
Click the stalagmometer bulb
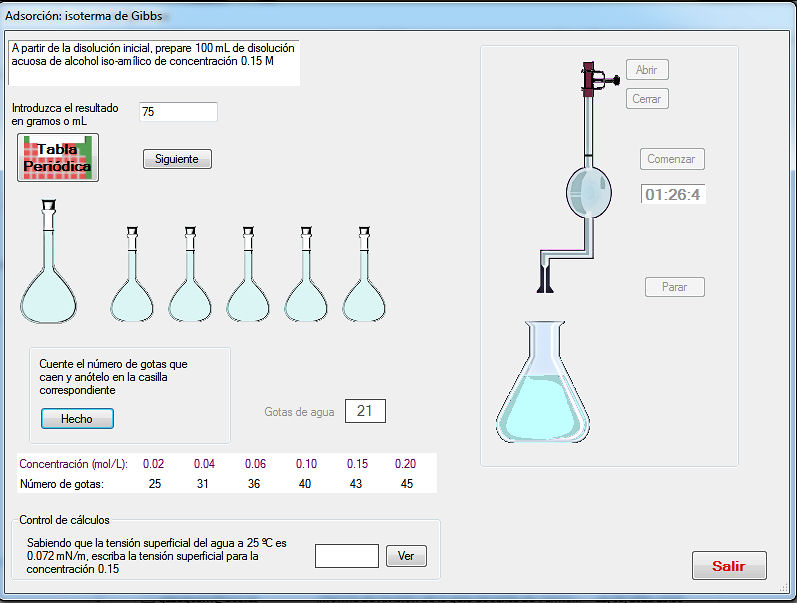(x=588, y=192)
